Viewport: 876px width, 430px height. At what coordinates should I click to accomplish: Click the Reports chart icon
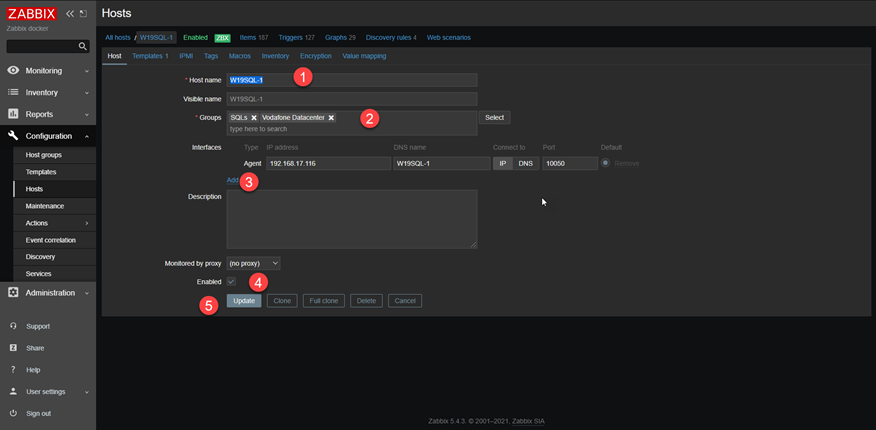13,114
